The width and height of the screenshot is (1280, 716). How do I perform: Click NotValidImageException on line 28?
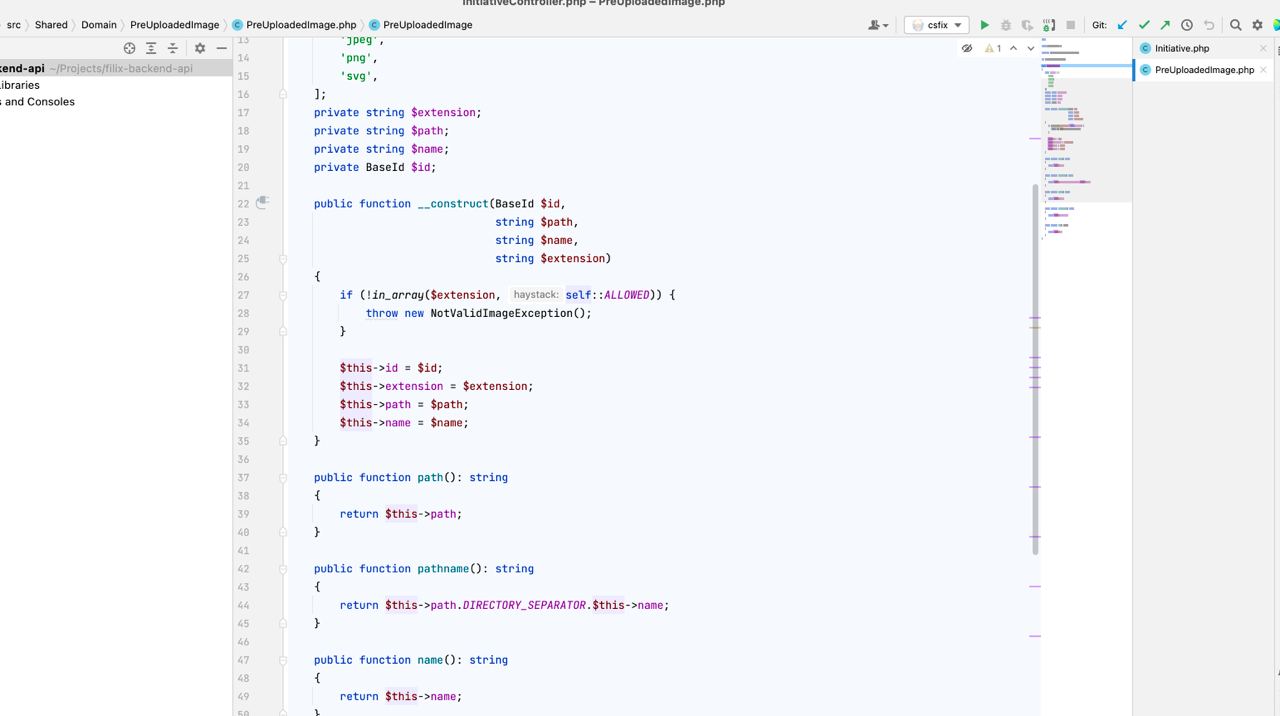[501, 313]
